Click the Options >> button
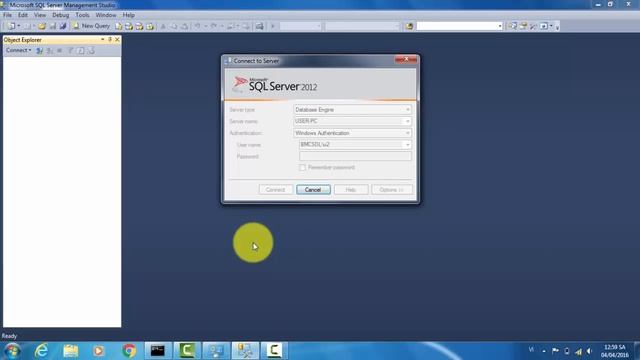The width and height of the screenshot is (640, 360). [x=391, y=190]
